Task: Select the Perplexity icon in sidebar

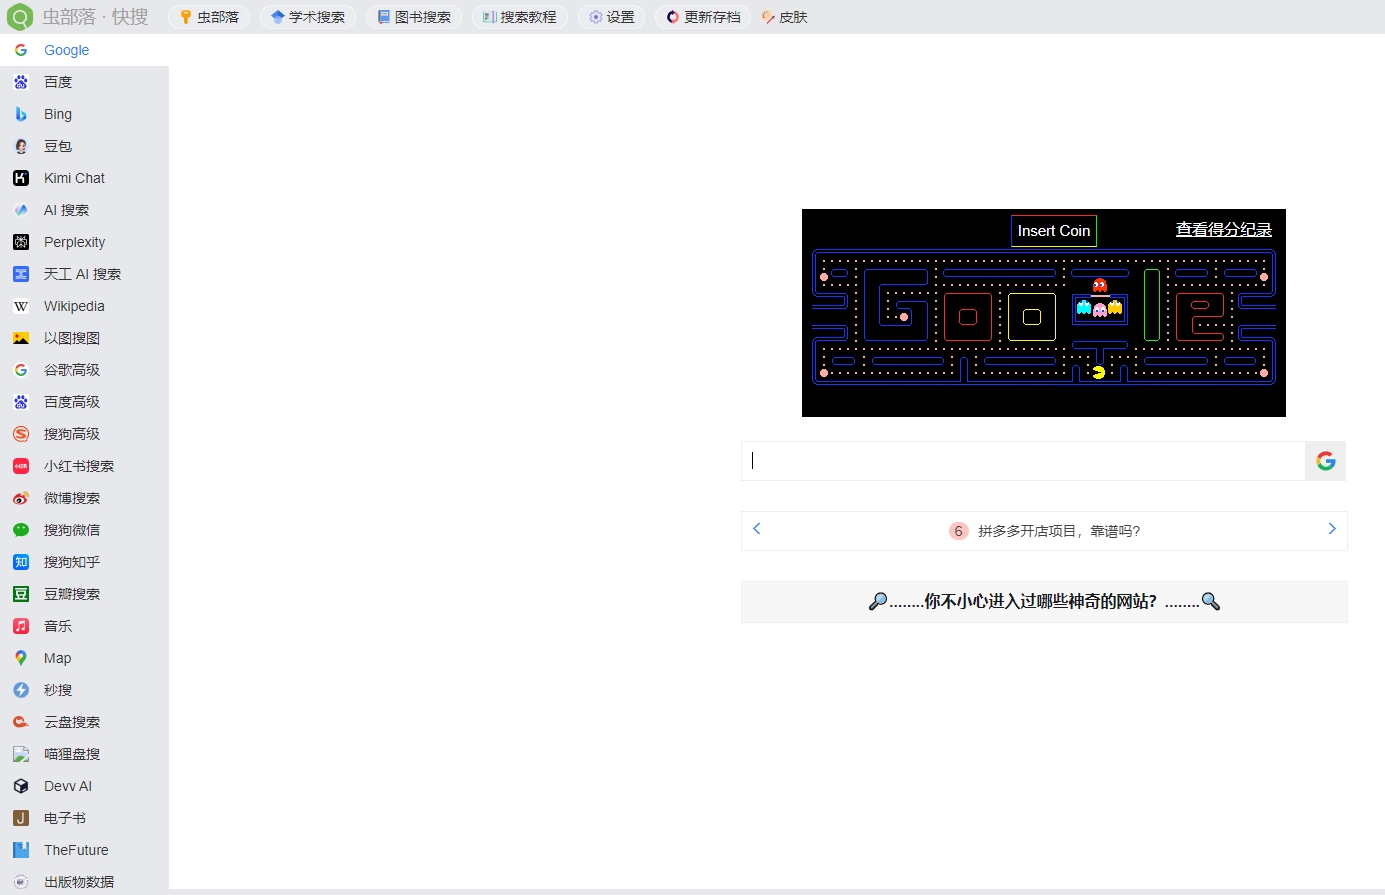Action: click(x=21, y=242)
